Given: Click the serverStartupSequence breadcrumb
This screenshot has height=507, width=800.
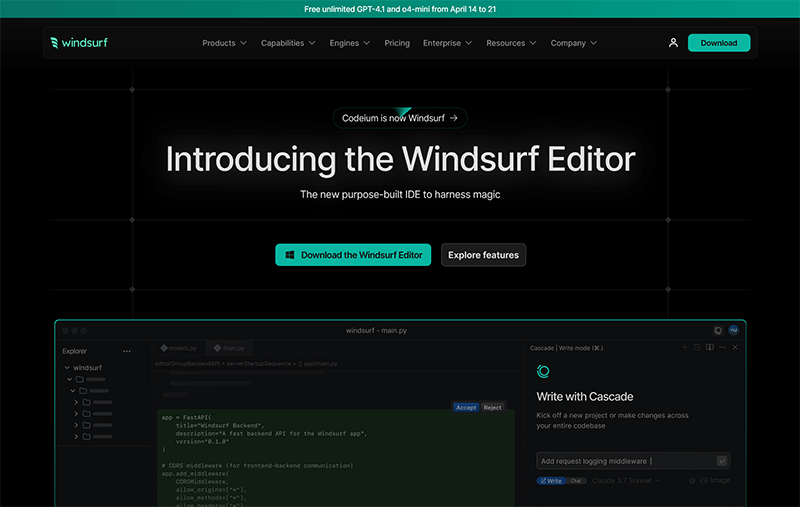Looking at the screenshot, I should [x=259, y=364].
